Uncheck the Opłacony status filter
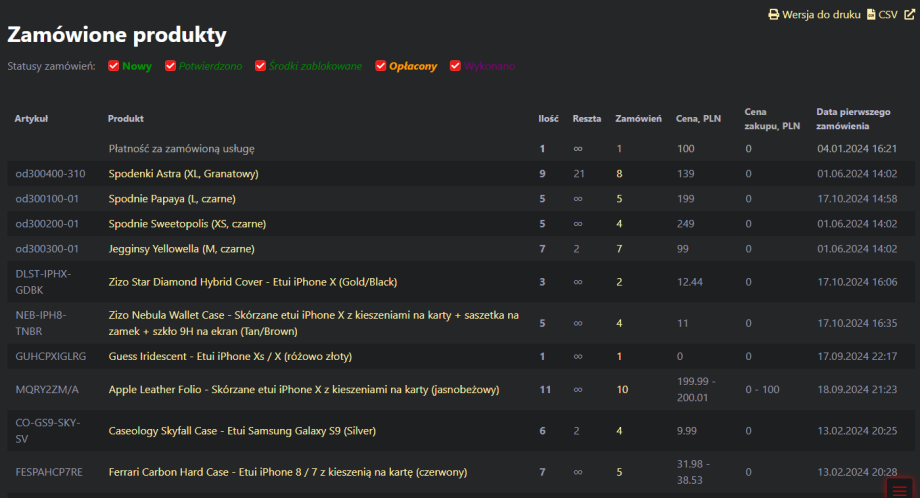Viewport: 920px width, 498px height. [380, 66]
